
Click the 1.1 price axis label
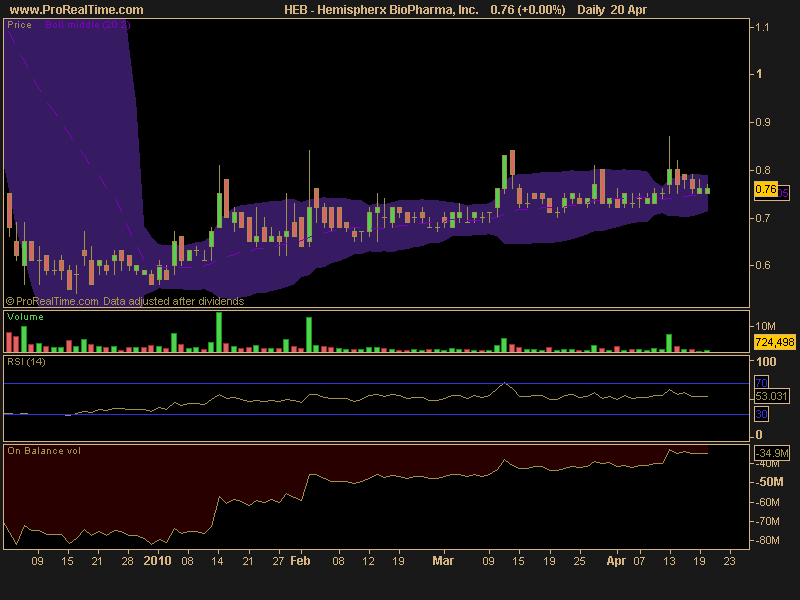pos(762,27)
